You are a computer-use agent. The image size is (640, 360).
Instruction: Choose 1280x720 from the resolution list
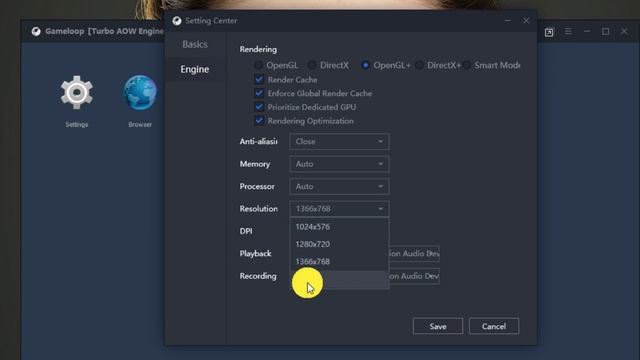[x=339, y=244]
